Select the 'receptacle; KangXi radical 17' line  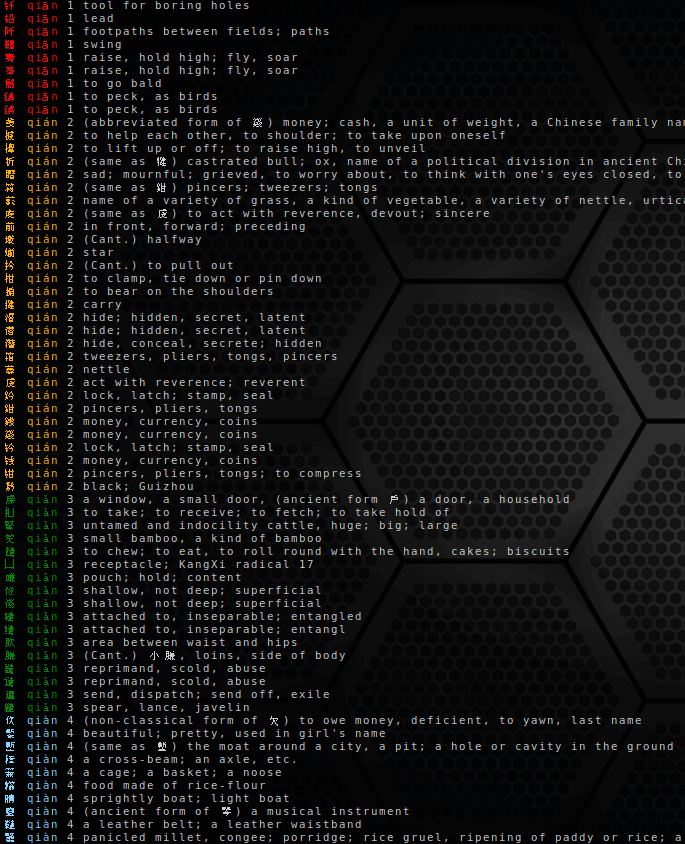pyautogui.click(x=198, y=565)
